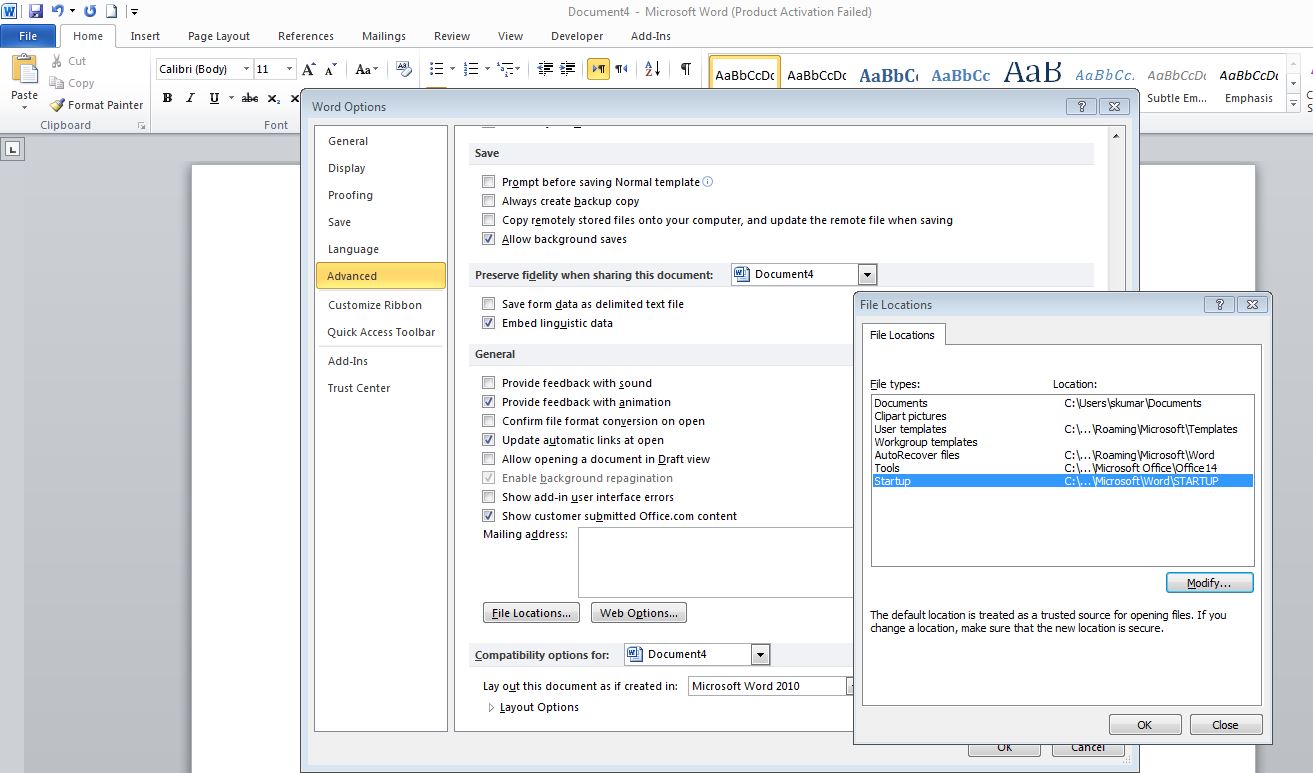Enable Confirm file format conversion on open
Viewport: 1313px width, 773px height.
point(488,421)
